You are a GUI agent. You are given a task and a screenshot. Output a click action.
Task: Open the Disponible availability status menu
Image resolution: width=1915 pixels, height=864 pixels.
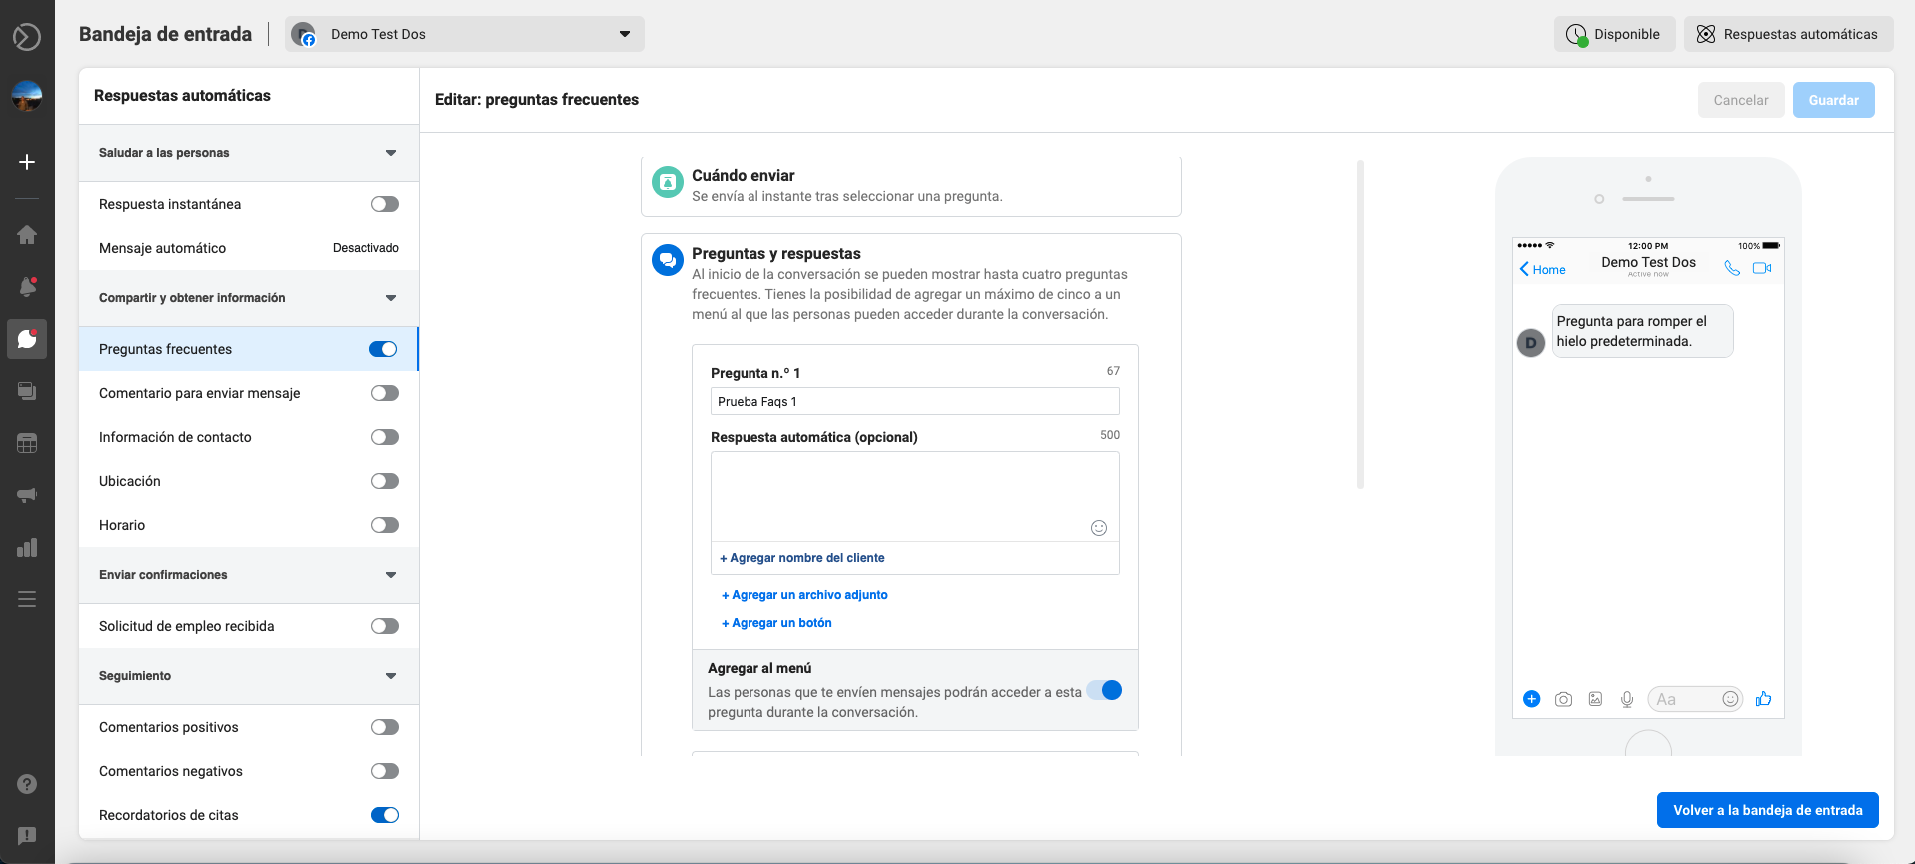point(1614,34)
